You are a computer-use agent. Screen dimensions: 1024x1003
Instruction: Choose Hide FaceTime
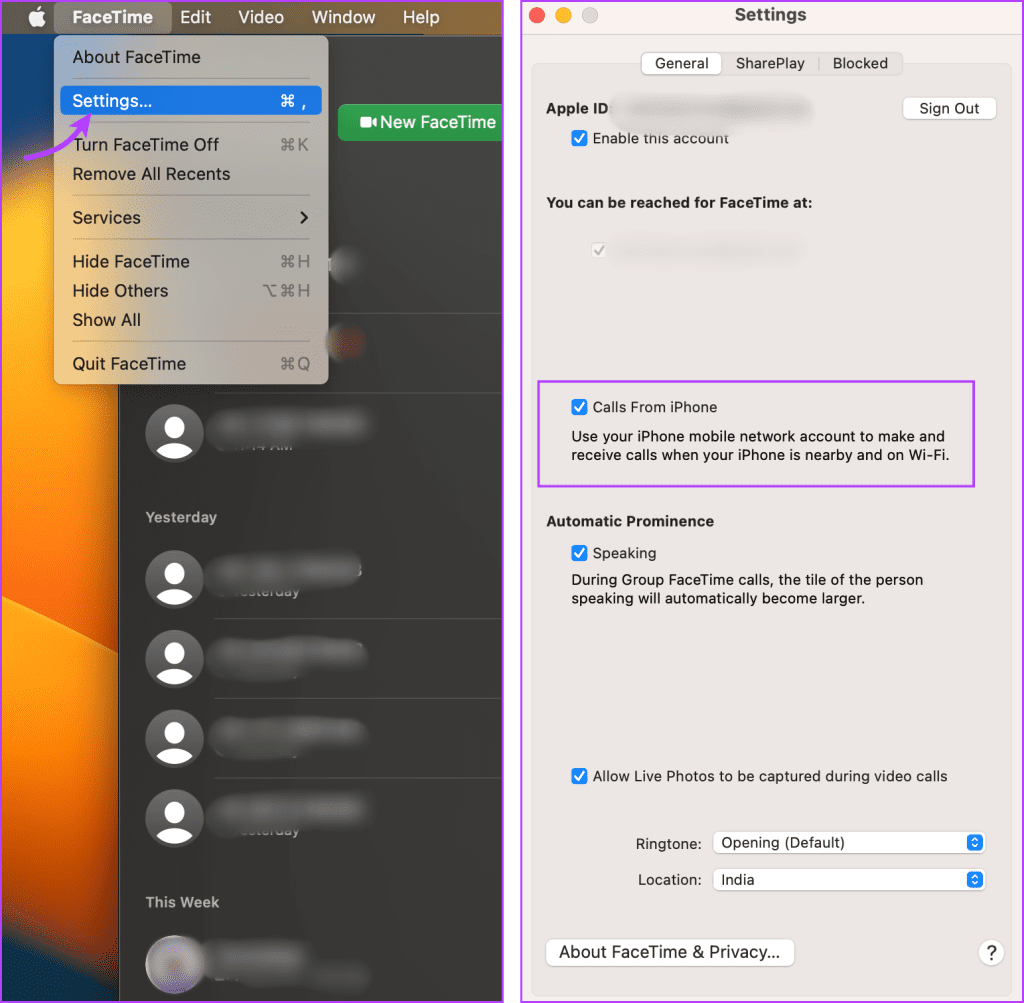(191, 261)
